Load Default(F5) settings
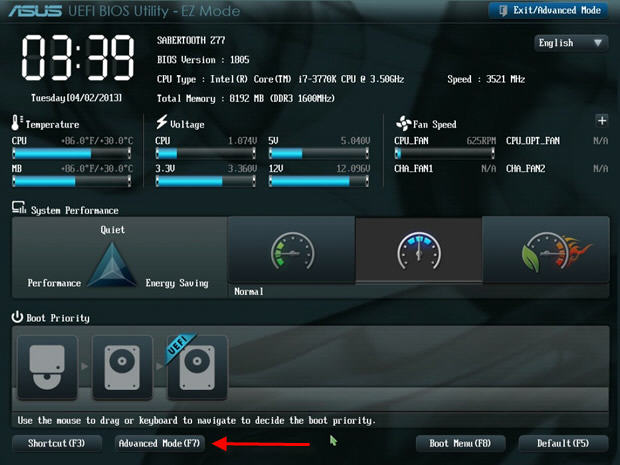This screenshot has height=465, width=620. pos(563,443)
